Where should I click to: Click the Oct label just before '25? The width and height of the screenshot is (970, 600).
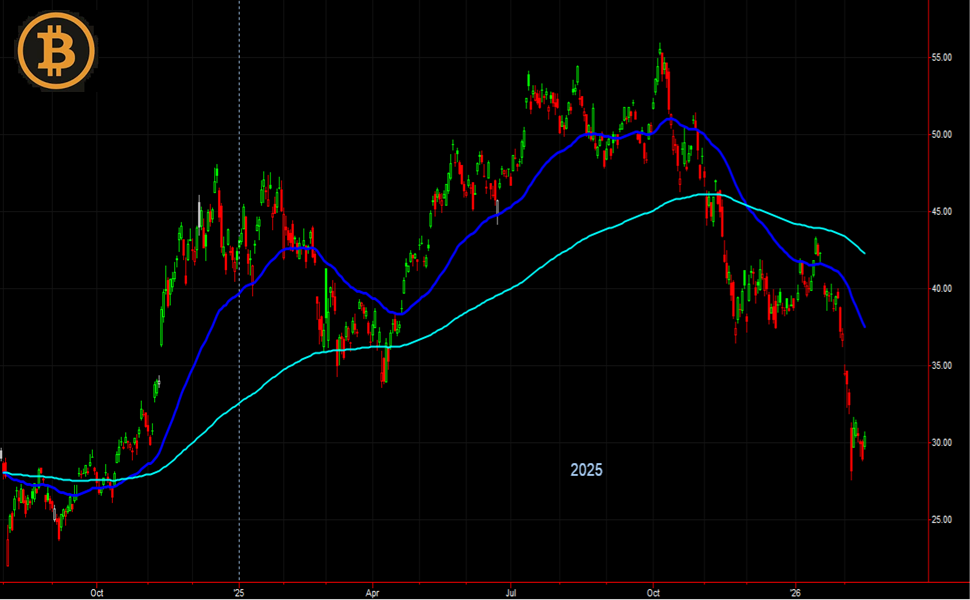(97, 591)
